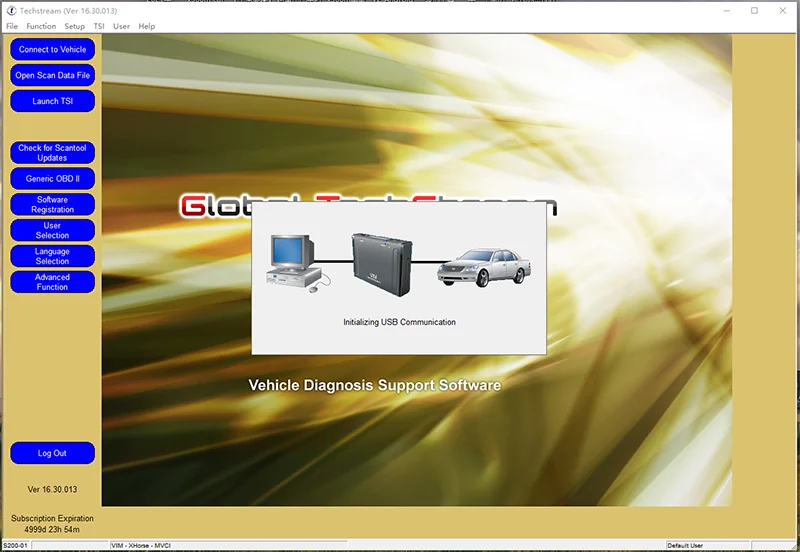Check for Scantool Updates
800x552 pixels.
pos(53,153)
